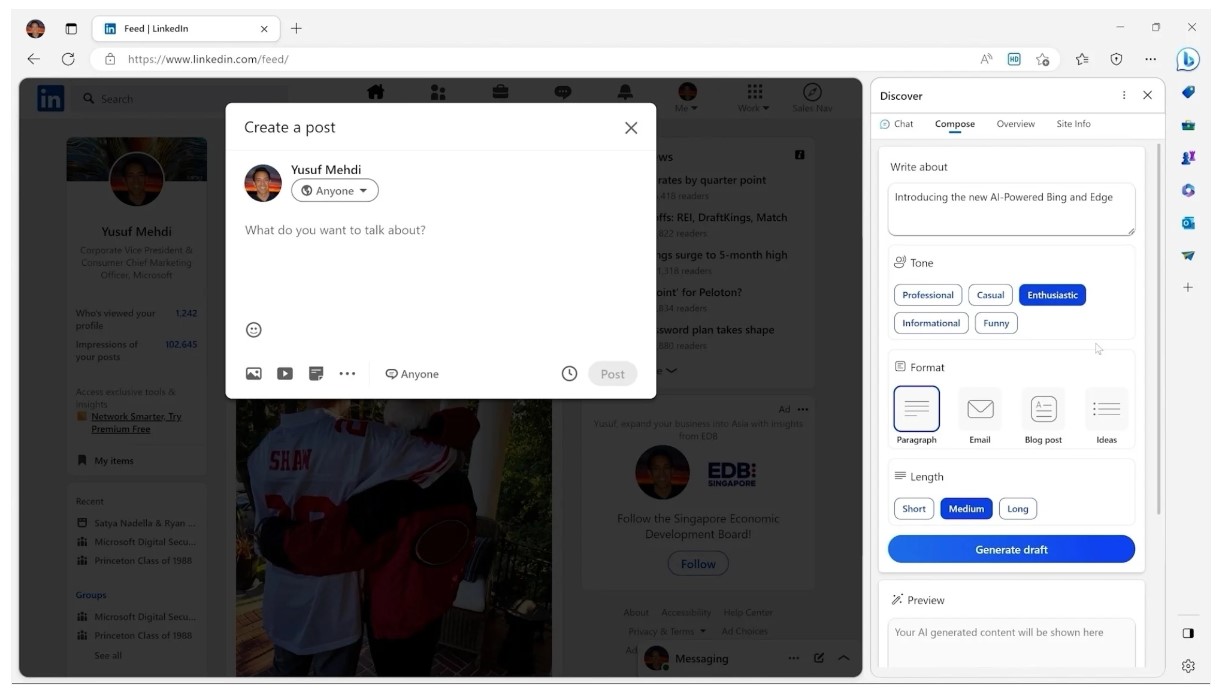
Task: Open comment control Anyone selector
Action: click(x=412, y=374)
